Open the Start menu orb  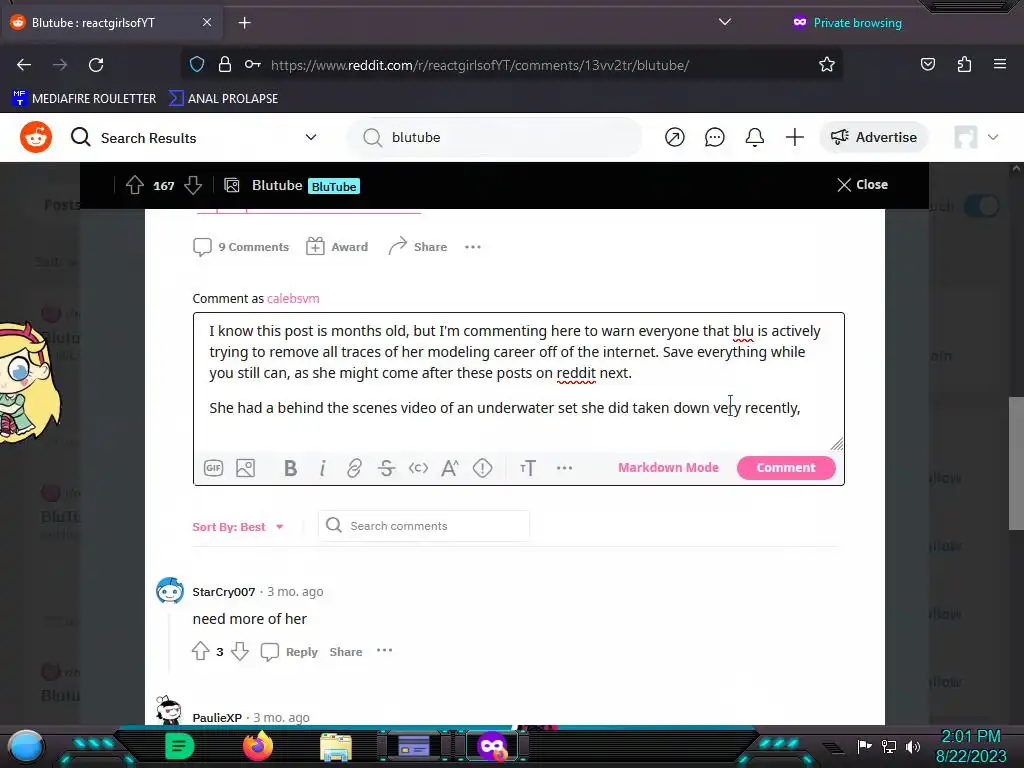tap(26, 746)
